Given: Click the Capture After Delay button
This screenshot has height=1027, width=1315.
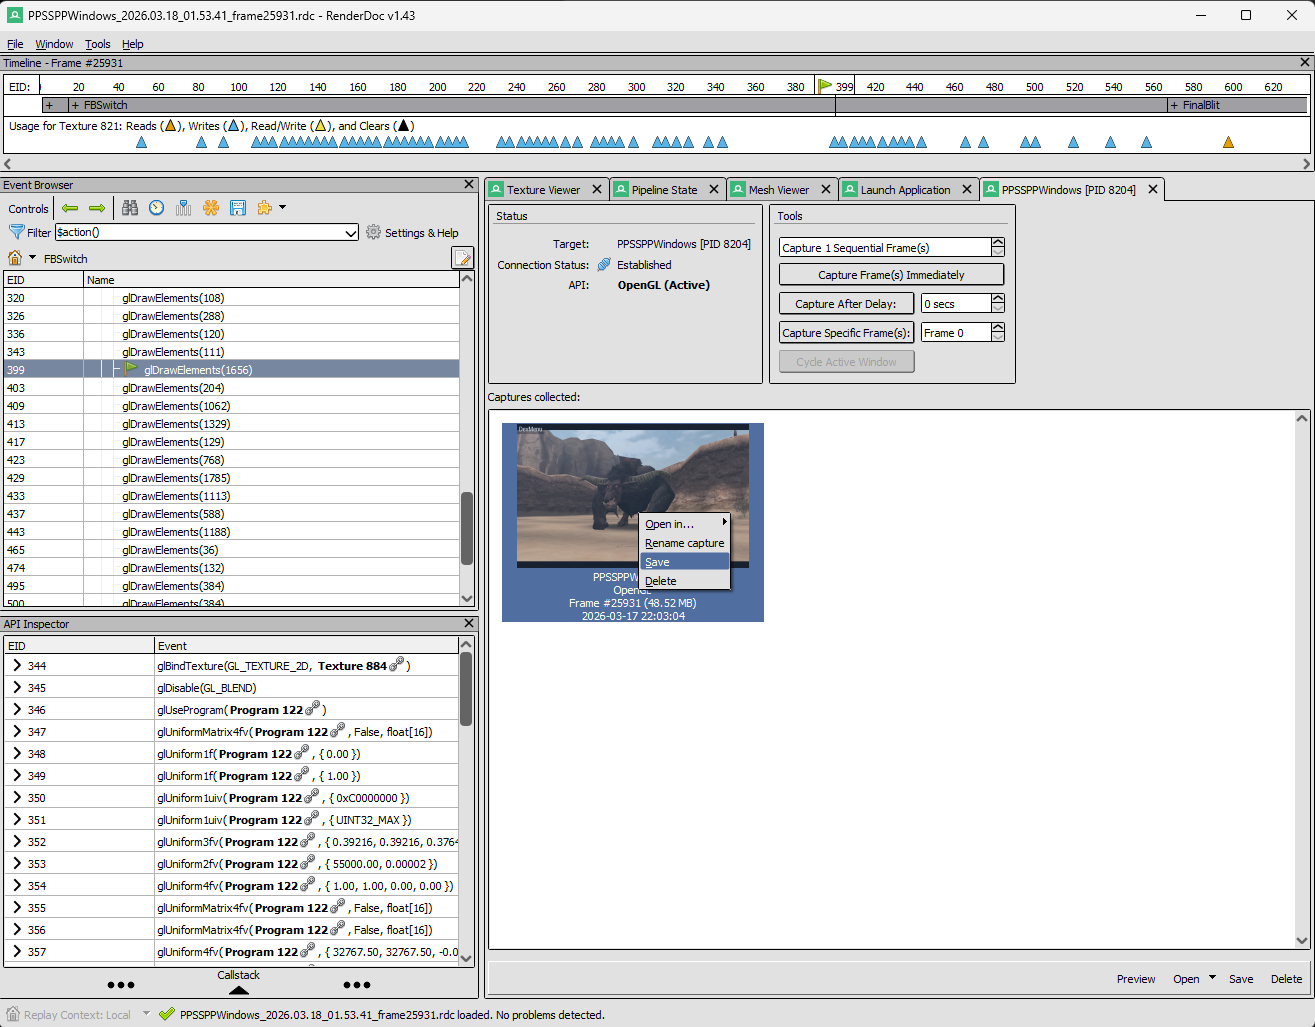Looking at the screenshot, I should 846,304.
